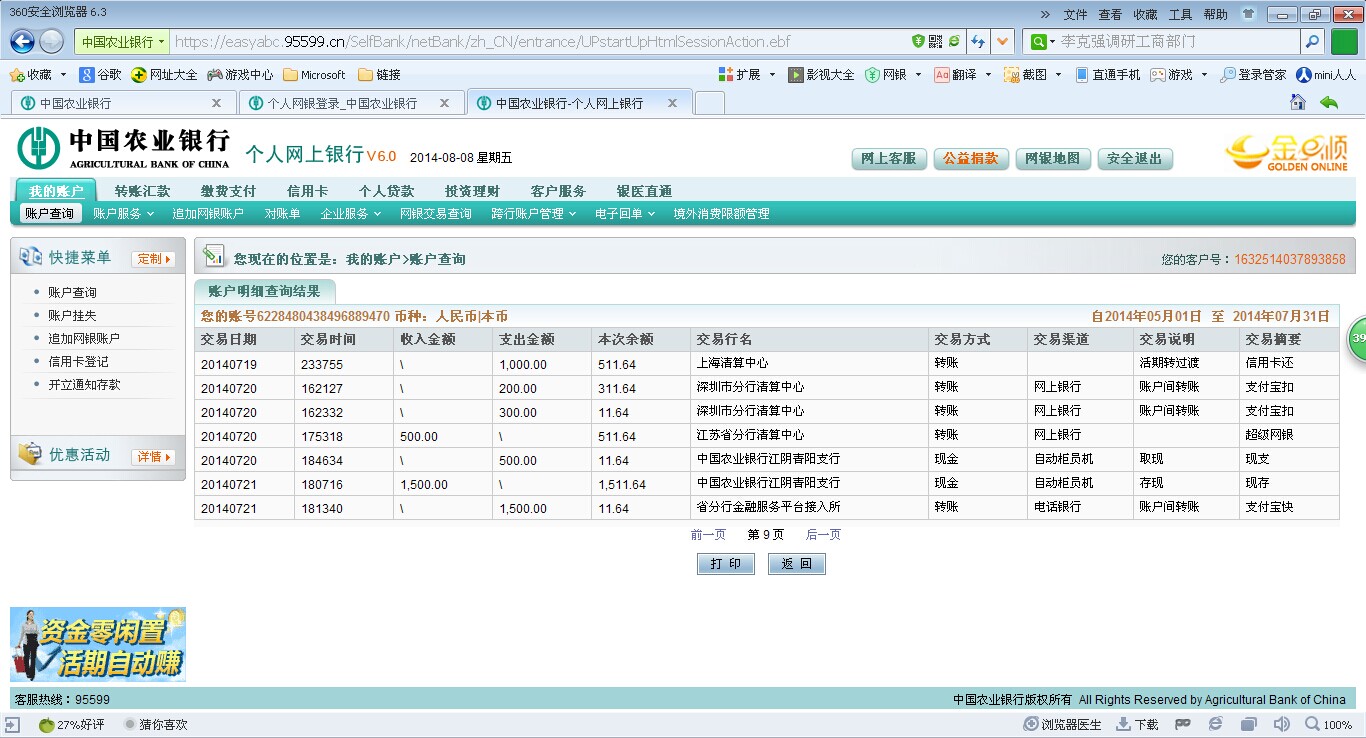Screen dimensions: 1366x738
Task: Open the 截图 screenshot tool
Action: (1025, 75)
